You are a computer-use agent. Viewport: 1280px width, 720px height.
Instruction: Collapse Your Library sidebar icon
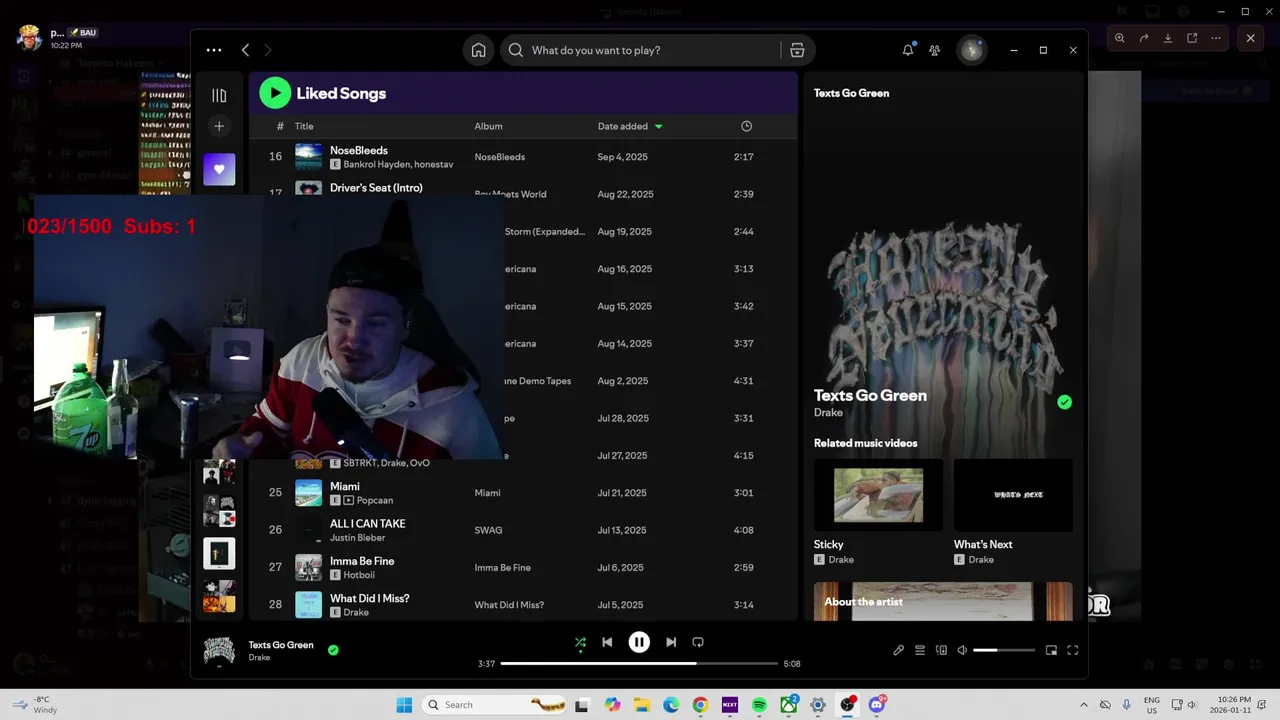point(219,96)
